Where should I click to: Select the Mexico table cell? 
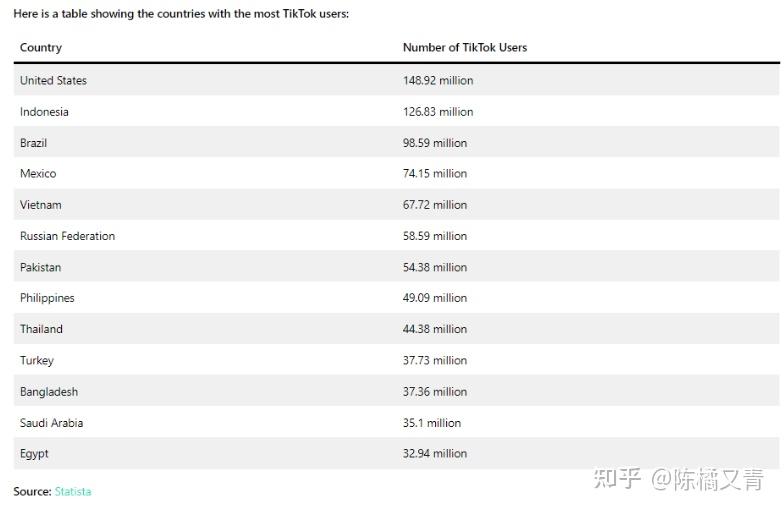click(x=38, y=174)
